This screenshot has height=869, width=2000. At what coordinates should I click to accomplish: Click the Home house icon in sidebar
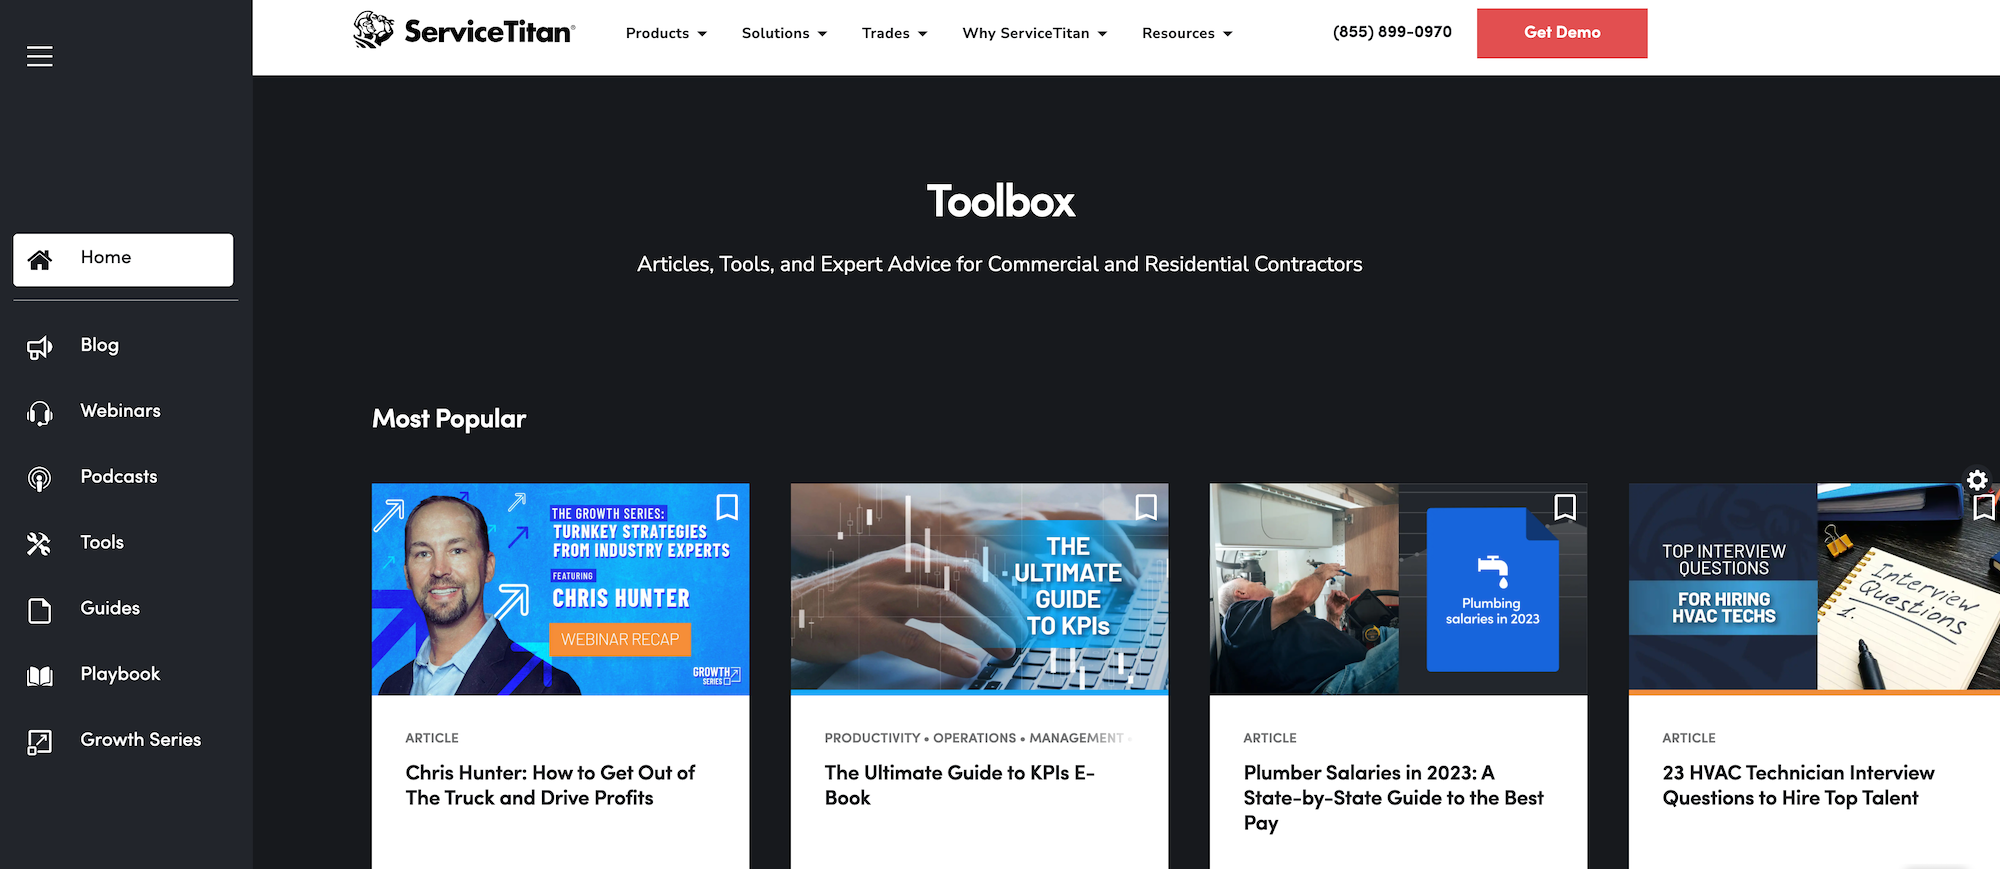pyautogui.click(x=40, y=260)
